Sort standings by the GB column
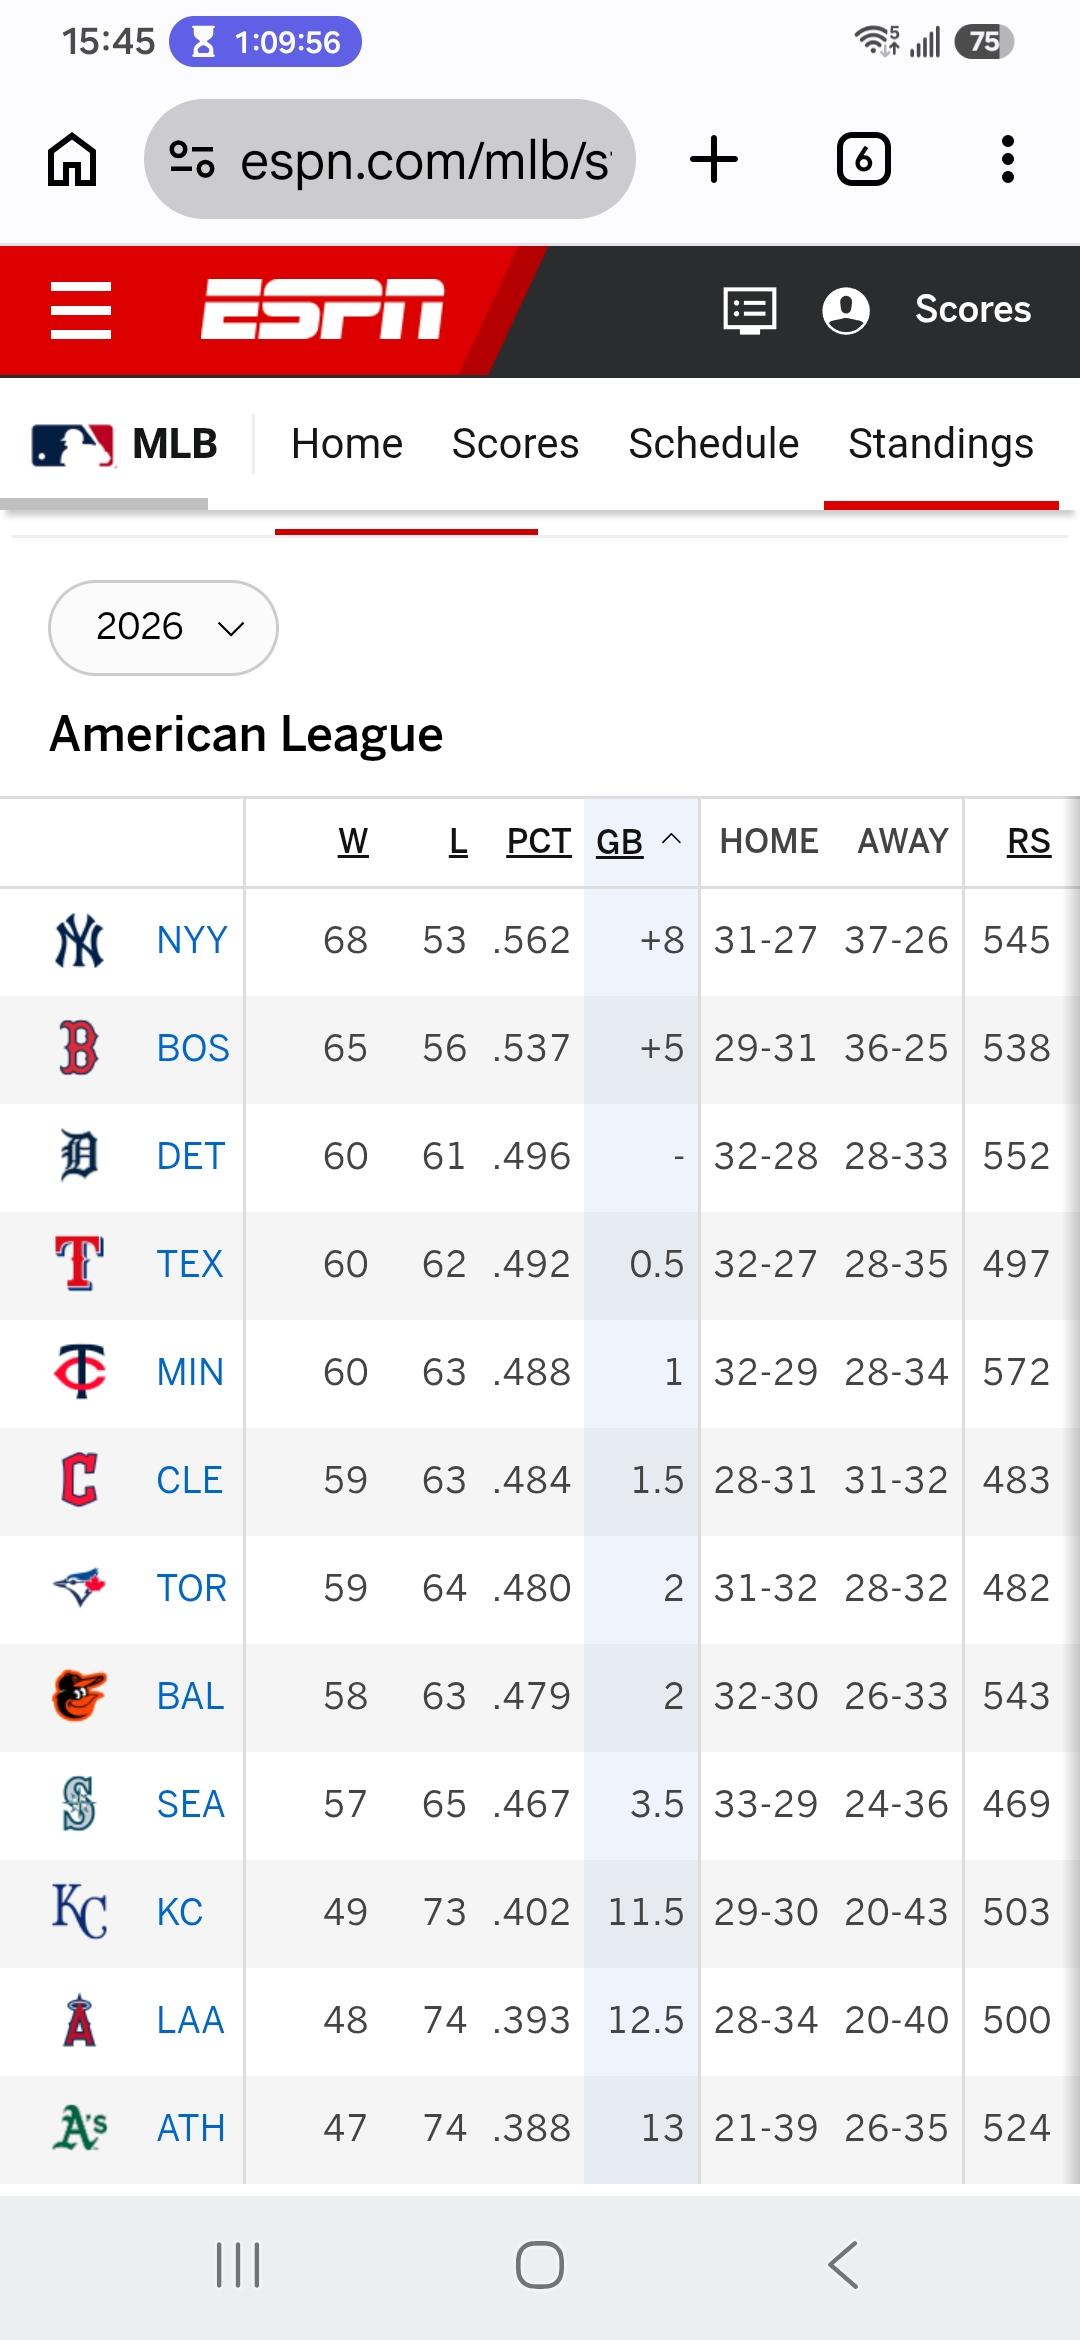1080x2340 pixels. (x=620, y=842)
